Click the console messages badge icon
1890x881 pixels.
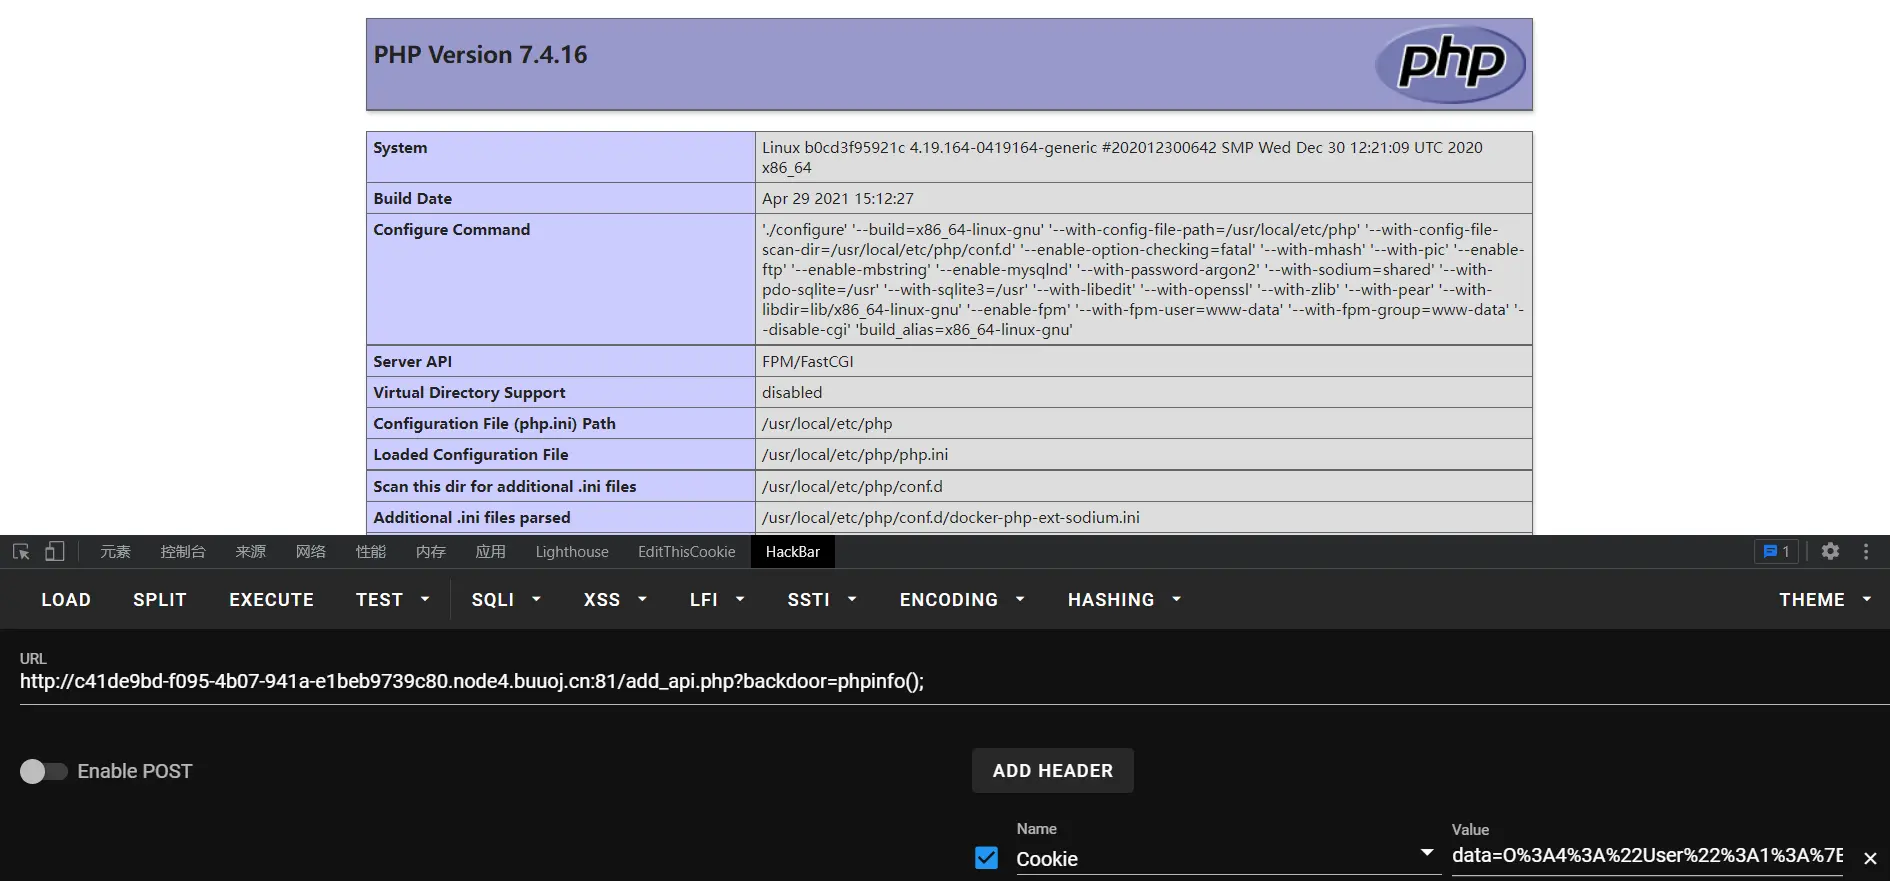pos(1776,551)
